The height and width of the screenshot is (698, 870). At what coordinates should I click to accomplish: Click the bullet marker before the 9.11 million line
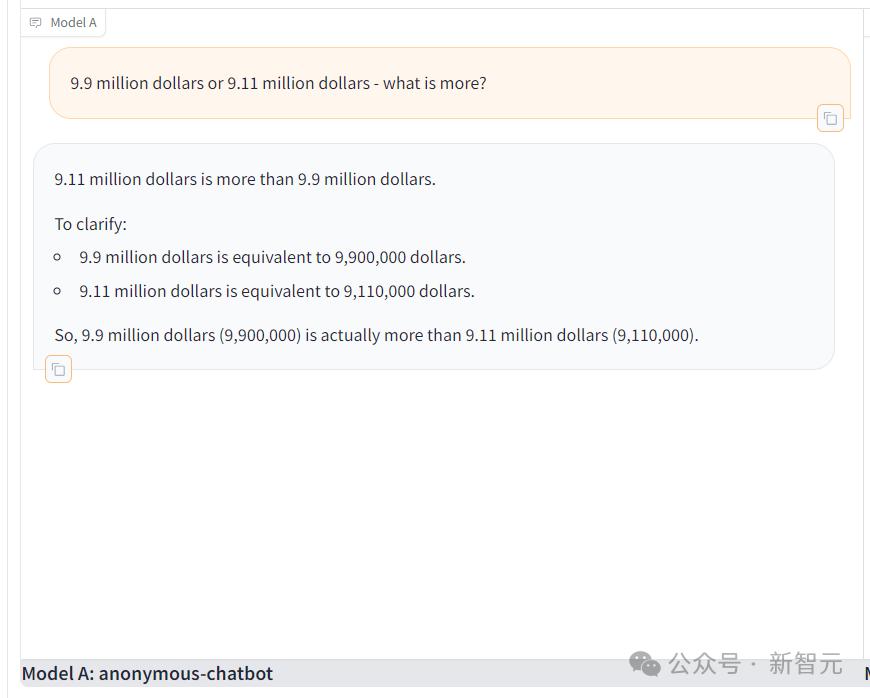click(59, 292)
